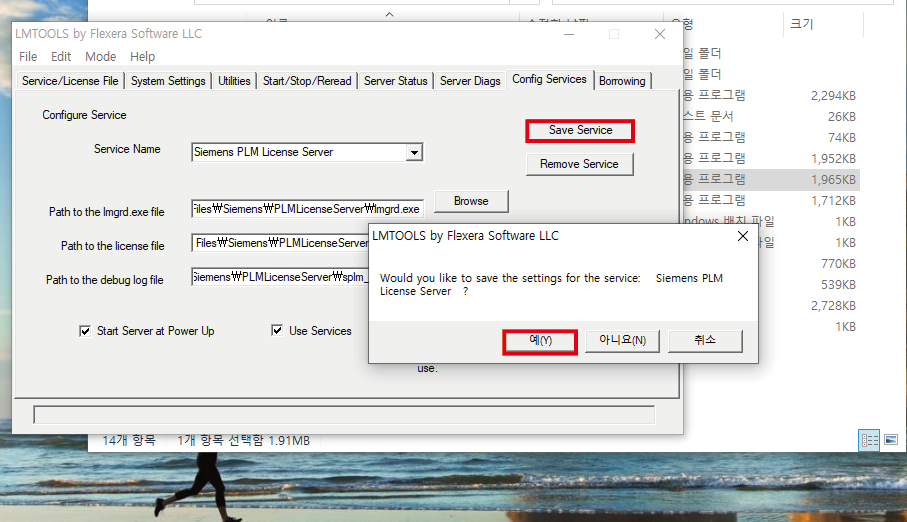Click the Save Service button

point(580,130)
